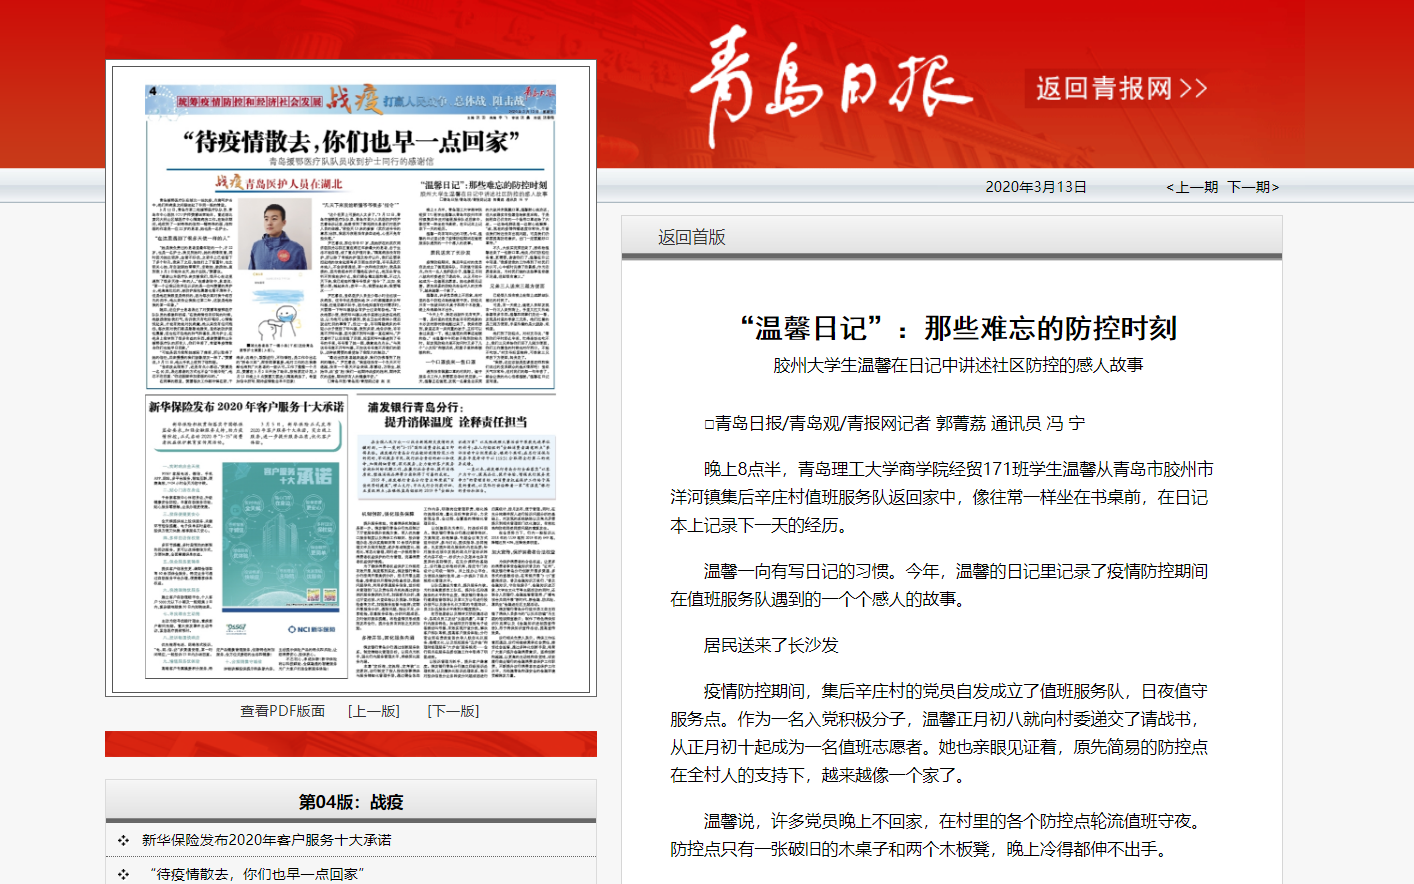Viewport: 1414px width, 884px height.
Task: Click the top headline “待疫情散去” in the page preview
Action: click(350, 141)
